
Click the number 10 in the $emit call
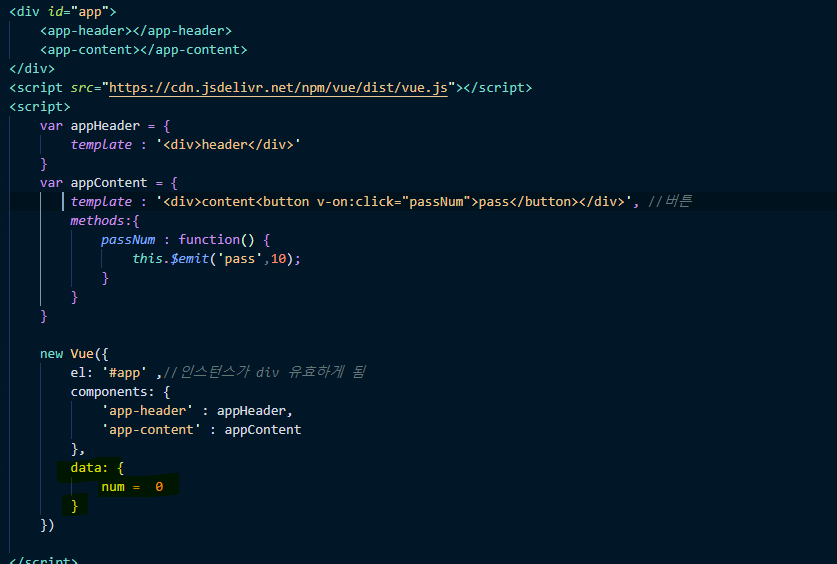[x=278, y=259]
